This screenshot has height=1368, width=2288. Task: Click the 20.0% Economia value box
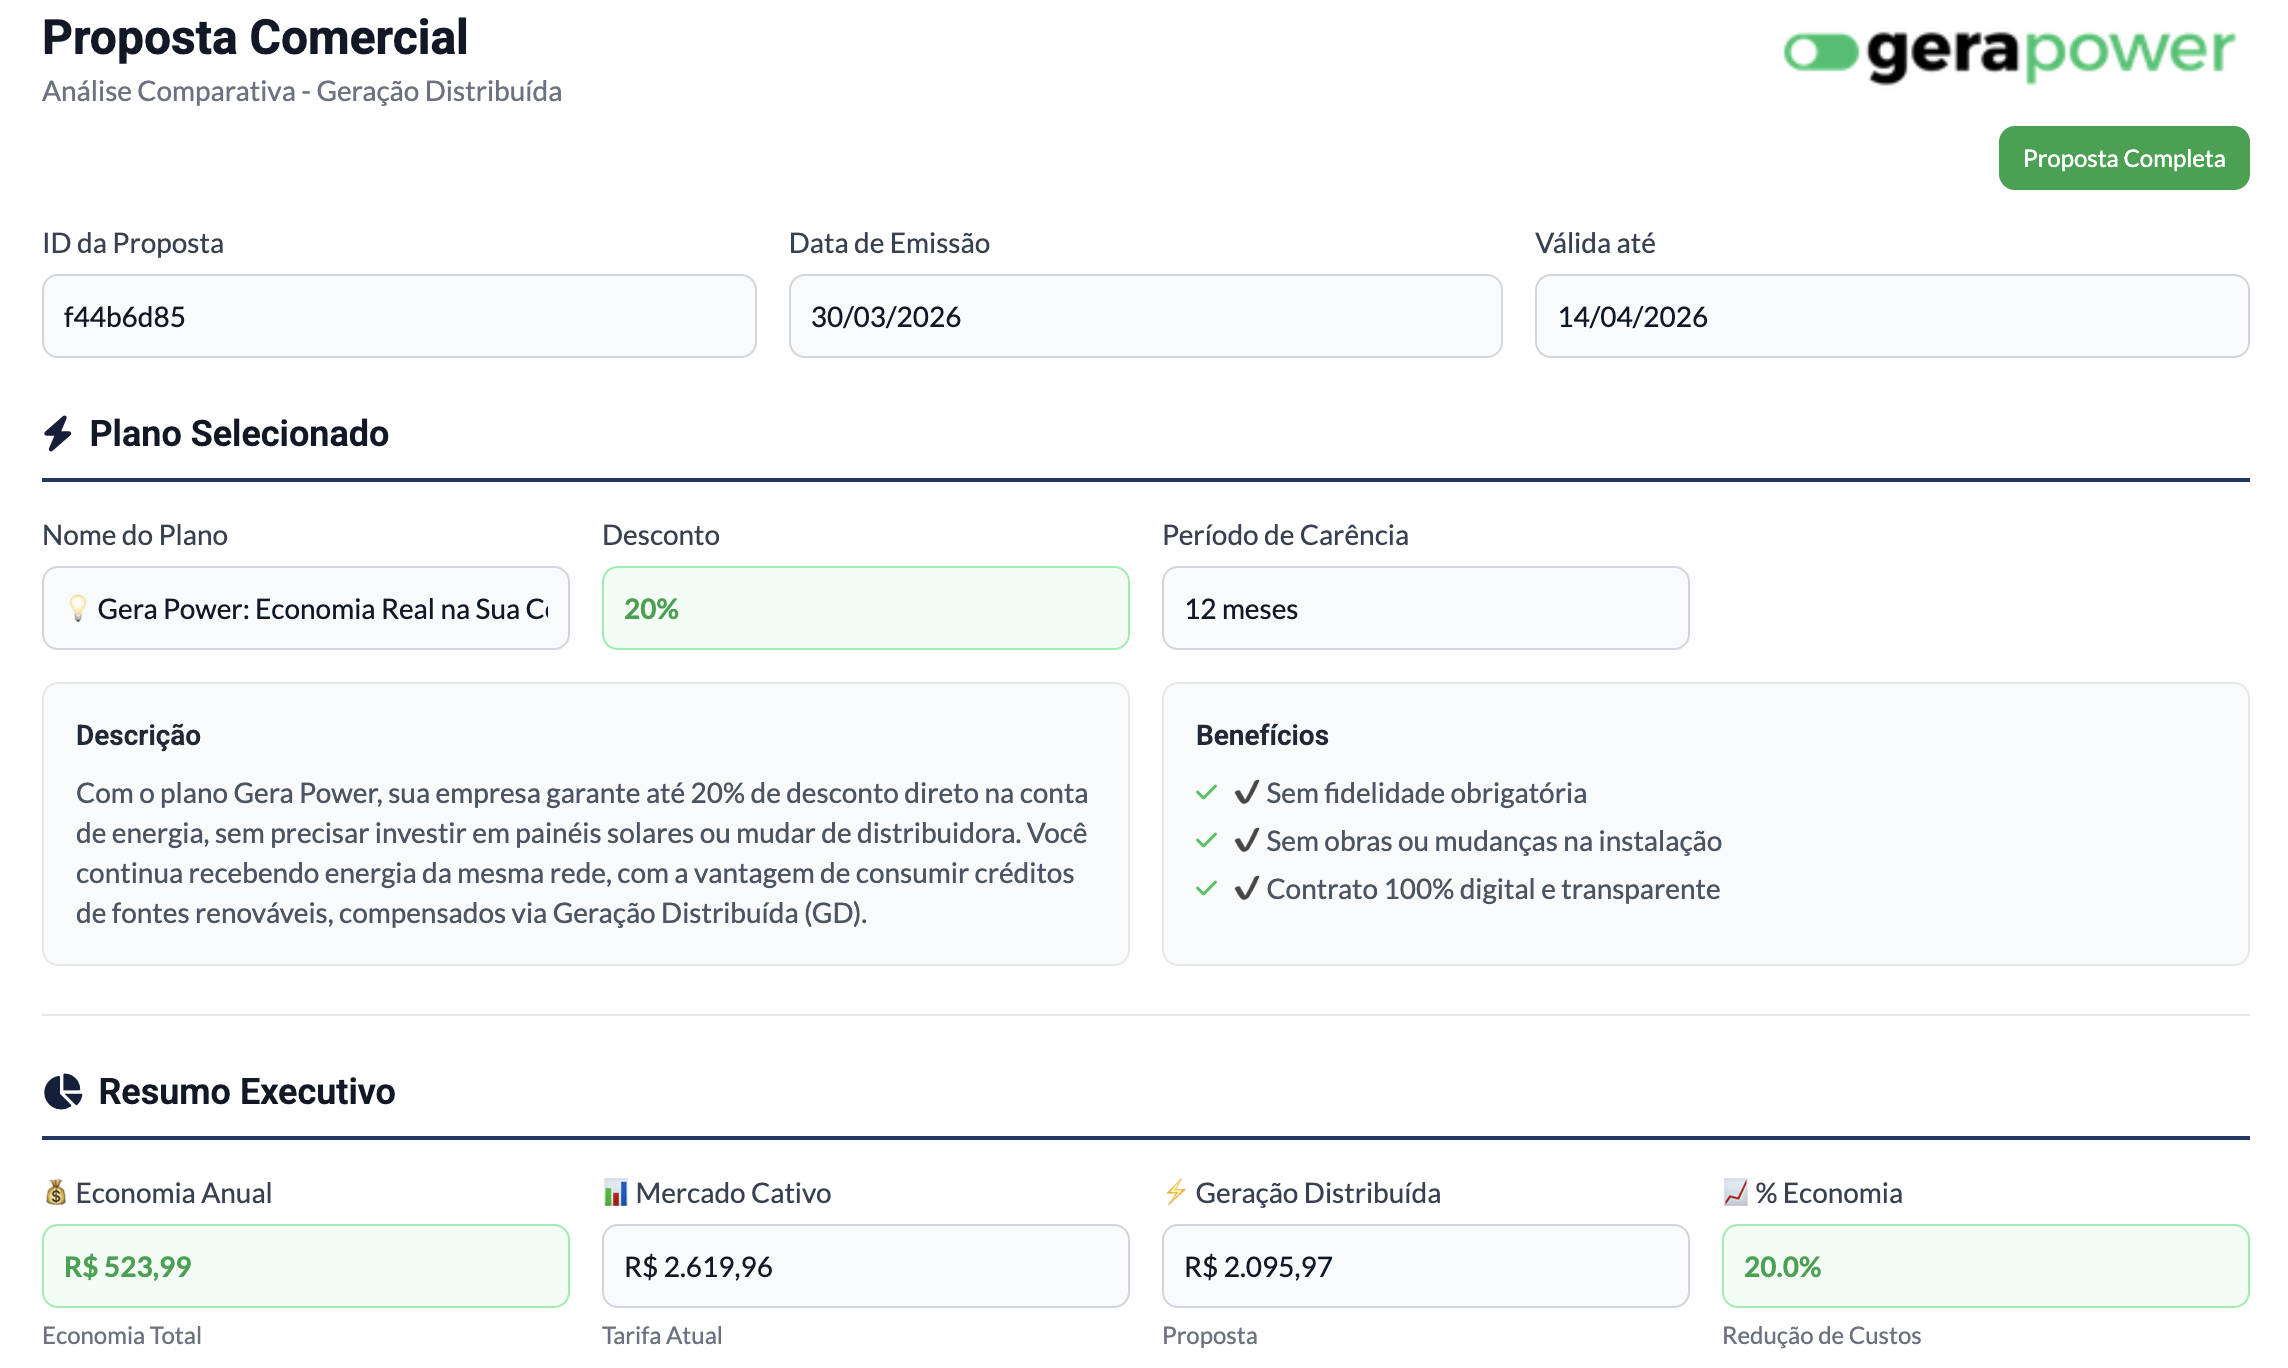click(x=1986, y=1266)
